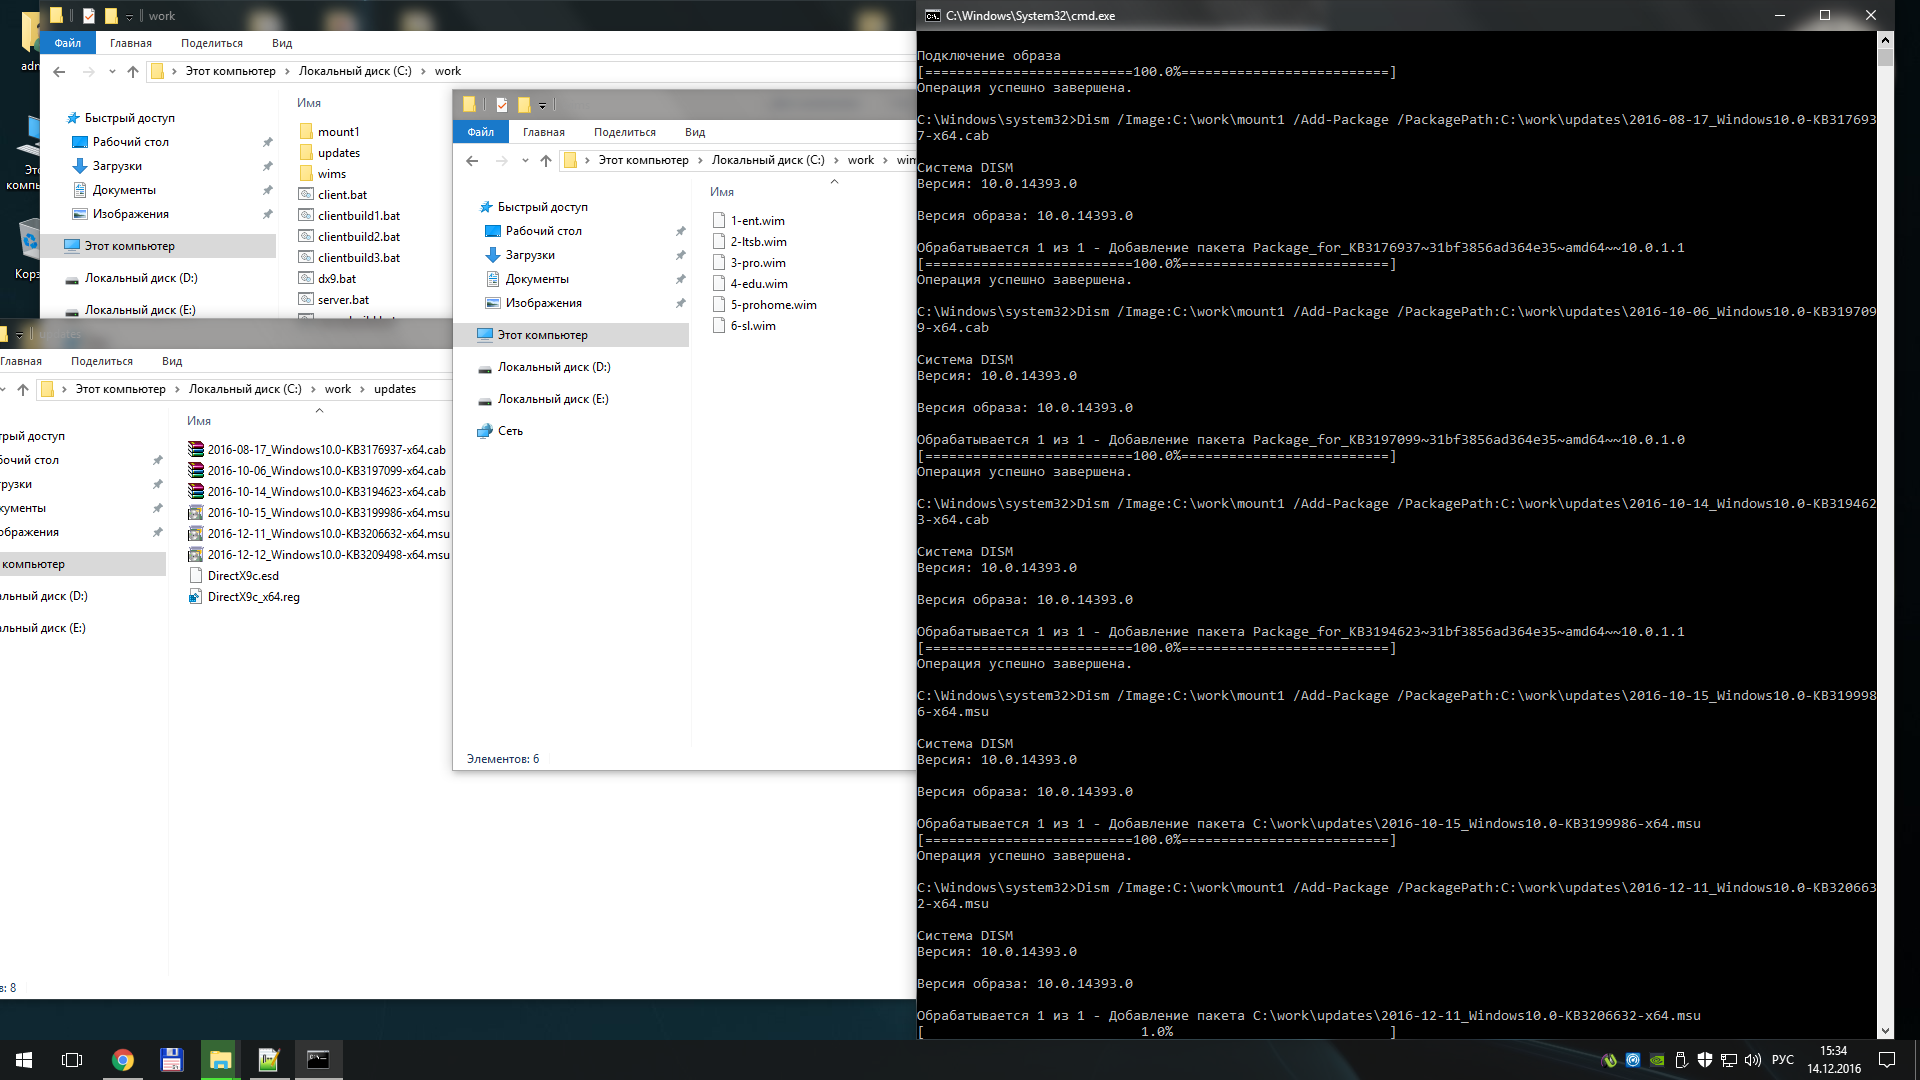
Task: Select clientbuild1.bat in work window
Action: pos(349,216)
